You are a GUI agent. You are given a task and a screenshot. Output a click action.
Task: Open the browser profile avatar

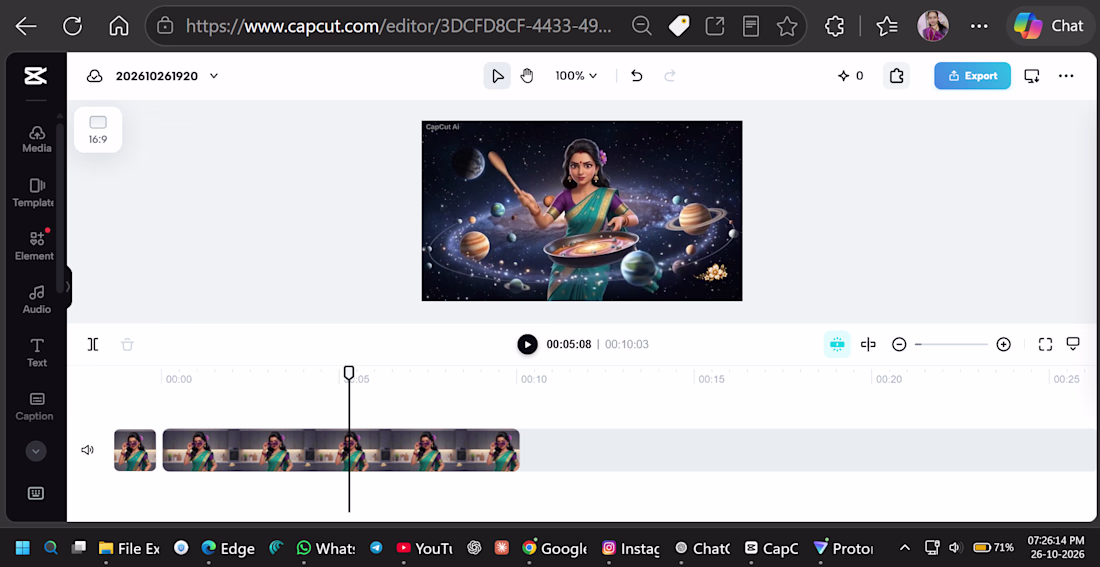tap(932, 26)
